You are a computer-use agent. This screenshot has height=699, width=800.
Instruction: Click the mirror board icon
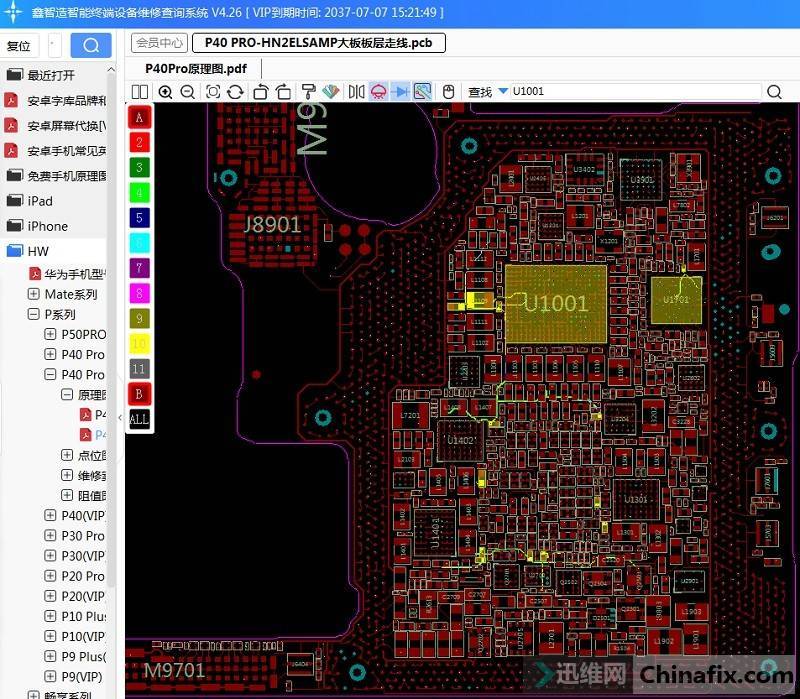(356, 92)
